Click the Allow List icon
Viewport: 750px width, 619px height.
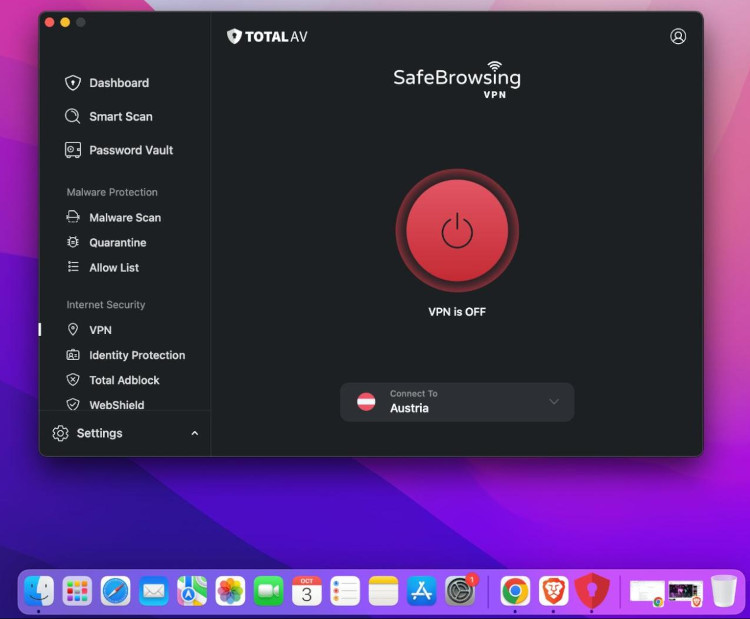[x=73, y=267]
